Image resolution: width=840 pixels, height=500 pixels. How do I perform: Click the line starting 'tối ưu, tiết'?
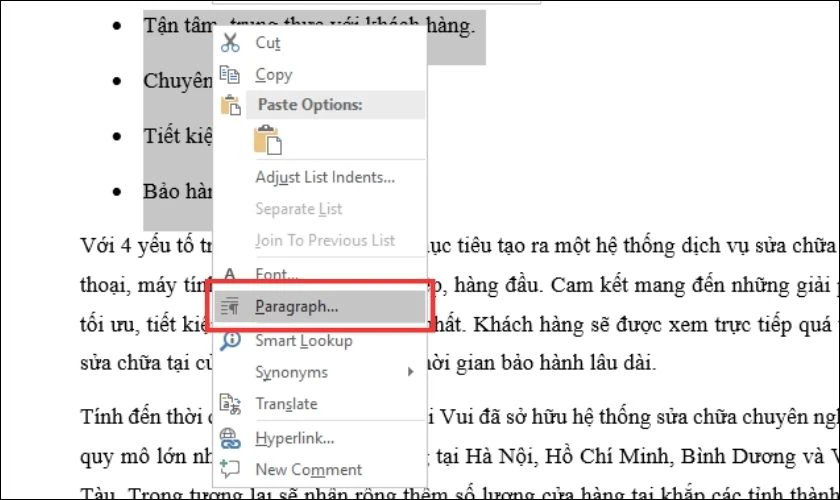pos(146,325)
